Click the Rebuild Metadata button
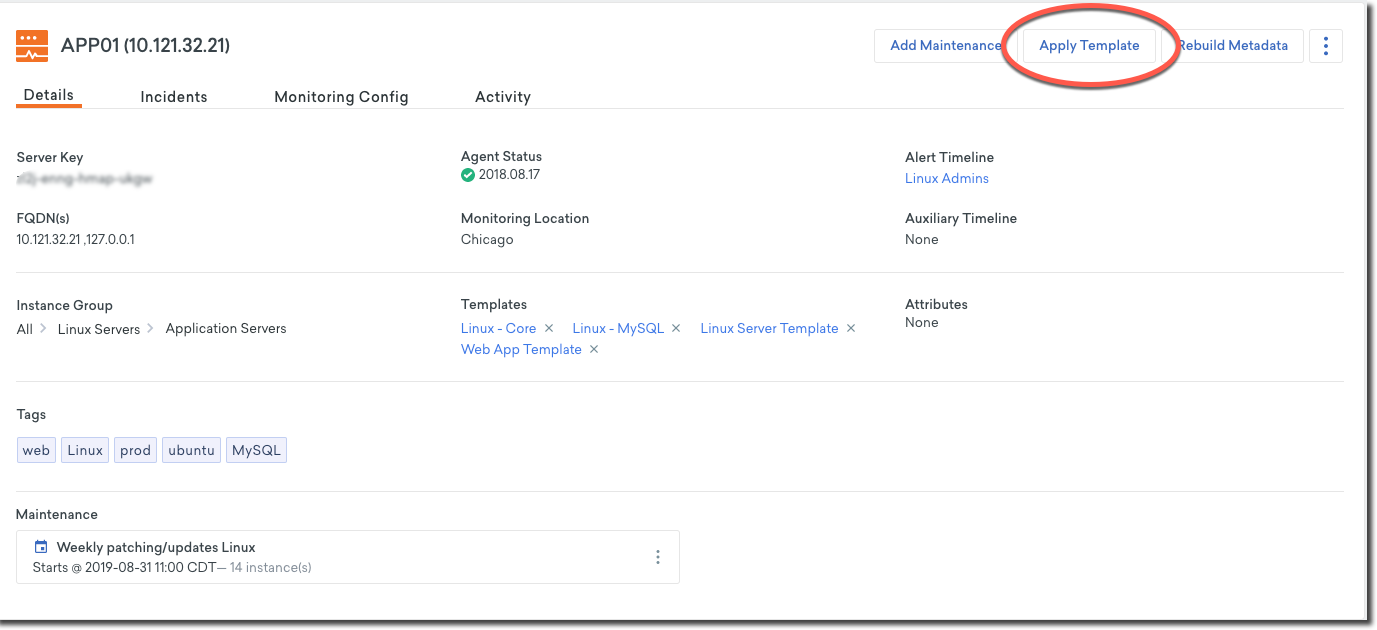1377x630 pixels. click(x=1234, y=45)
